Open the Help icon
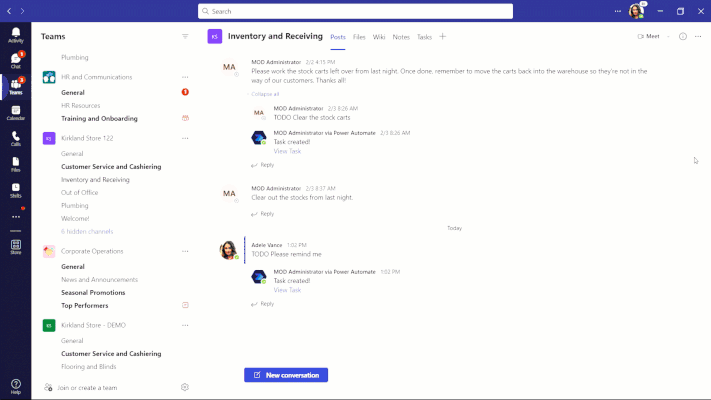 [x=15, y=386]
